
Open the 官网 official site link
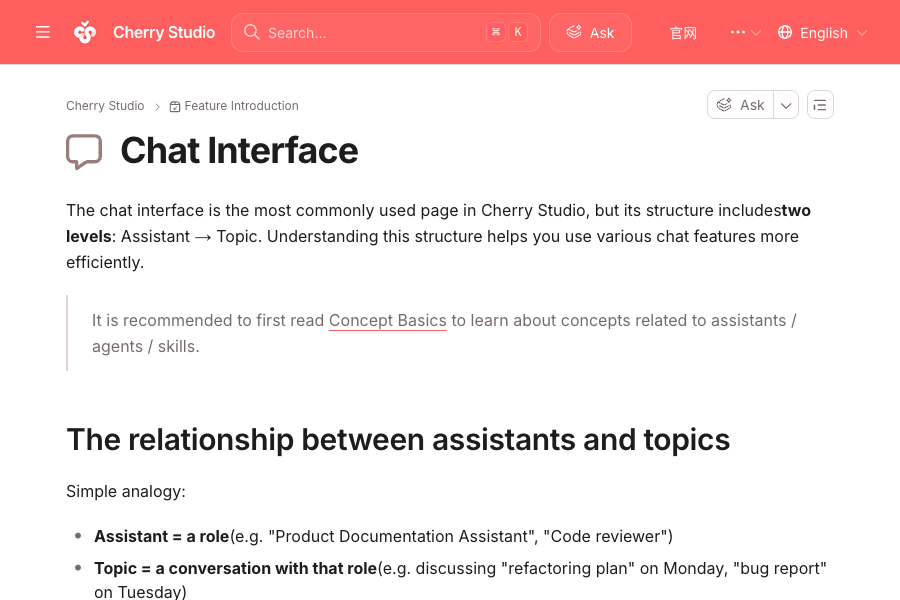(x=683, y=33)
